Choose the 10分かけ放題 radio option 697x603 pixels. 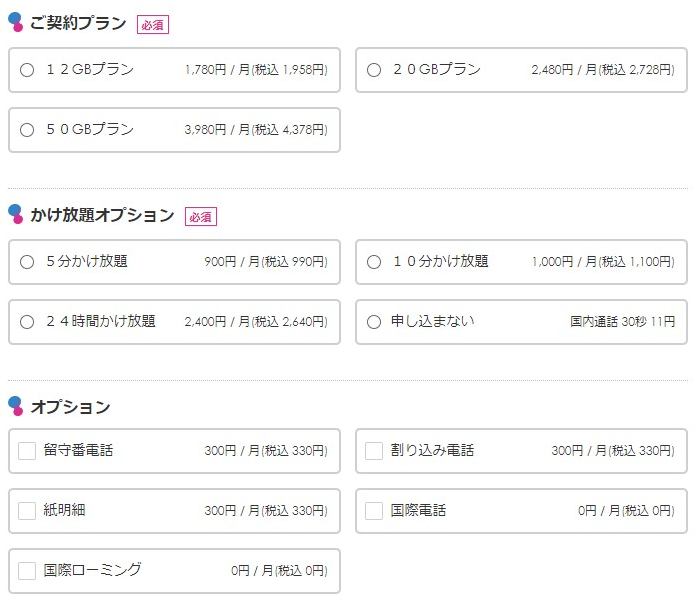tap(374, 262)
